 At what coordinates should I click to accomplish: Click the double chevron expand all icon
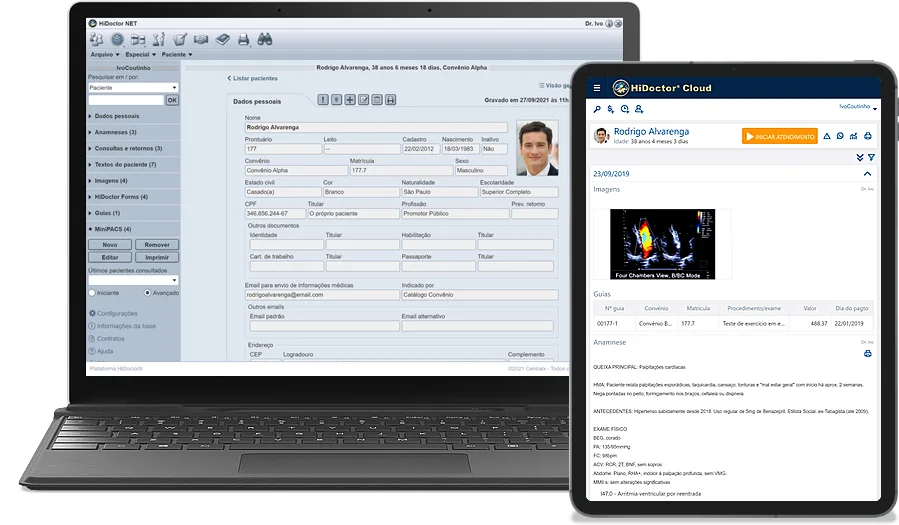click(859, 157)
